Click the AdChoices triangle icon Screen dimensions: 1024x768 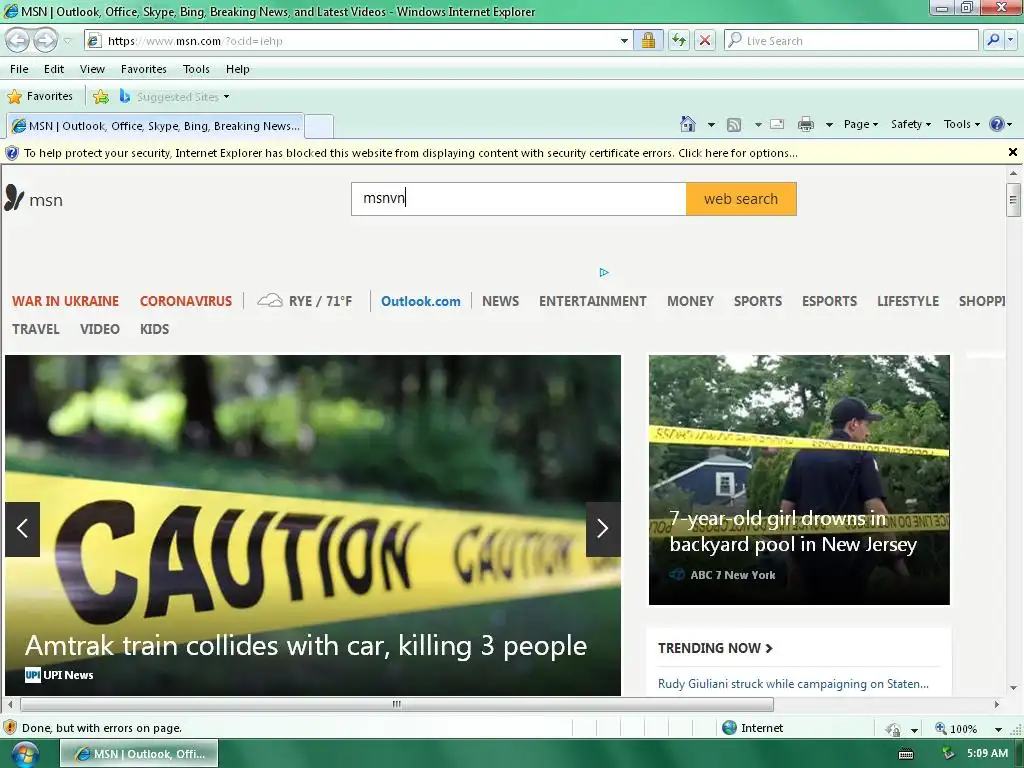pos(604,272)
